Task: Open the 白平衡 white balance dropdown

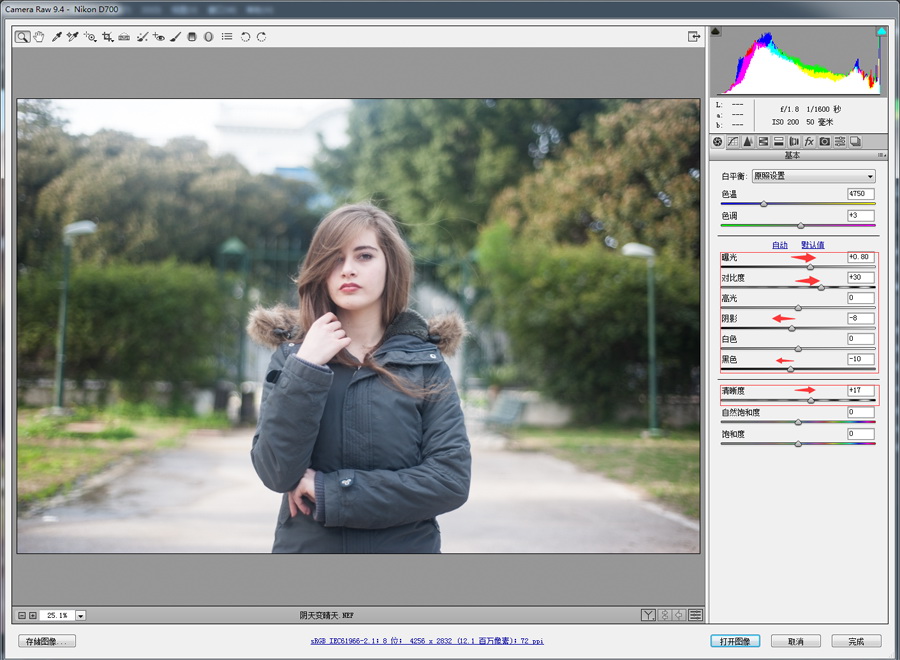Action: (x=813, y=176)
